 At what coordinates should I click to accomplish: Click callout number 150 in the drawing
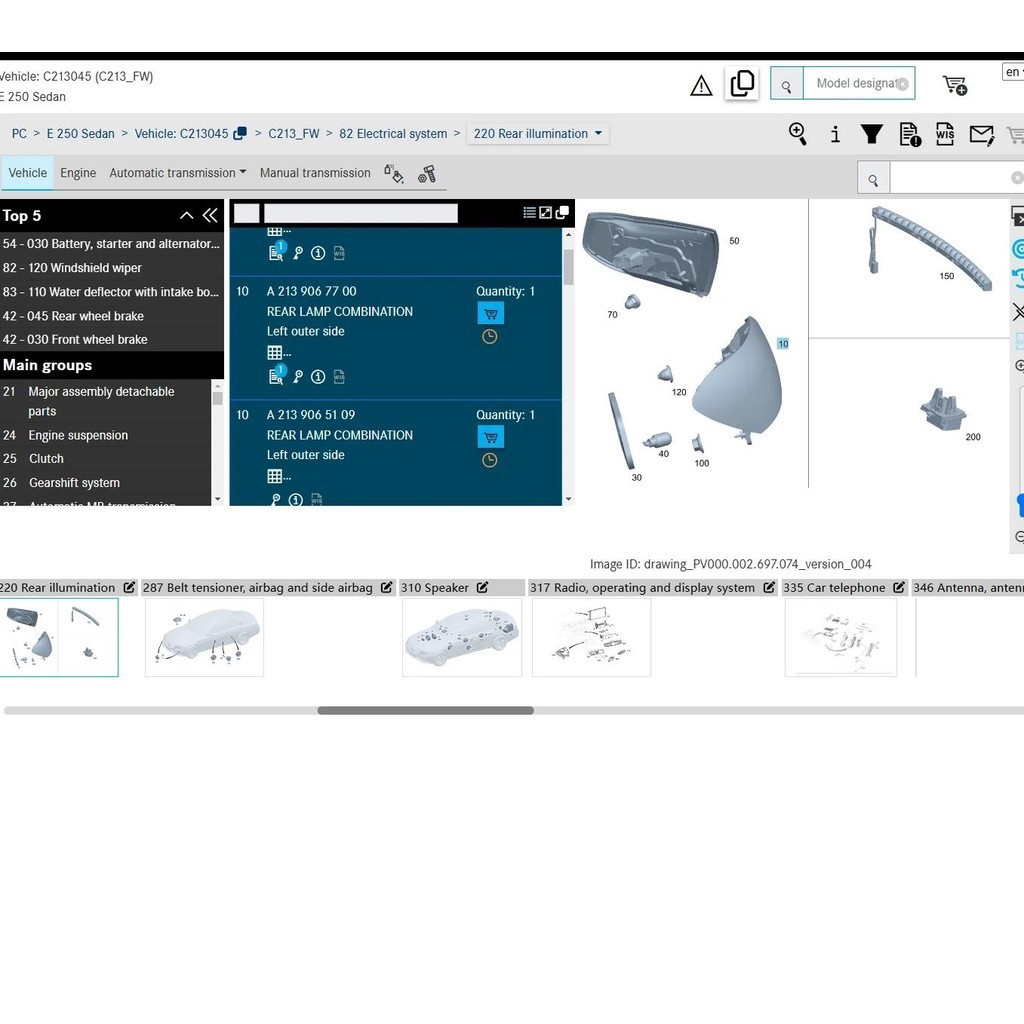(x=946, y=276)
